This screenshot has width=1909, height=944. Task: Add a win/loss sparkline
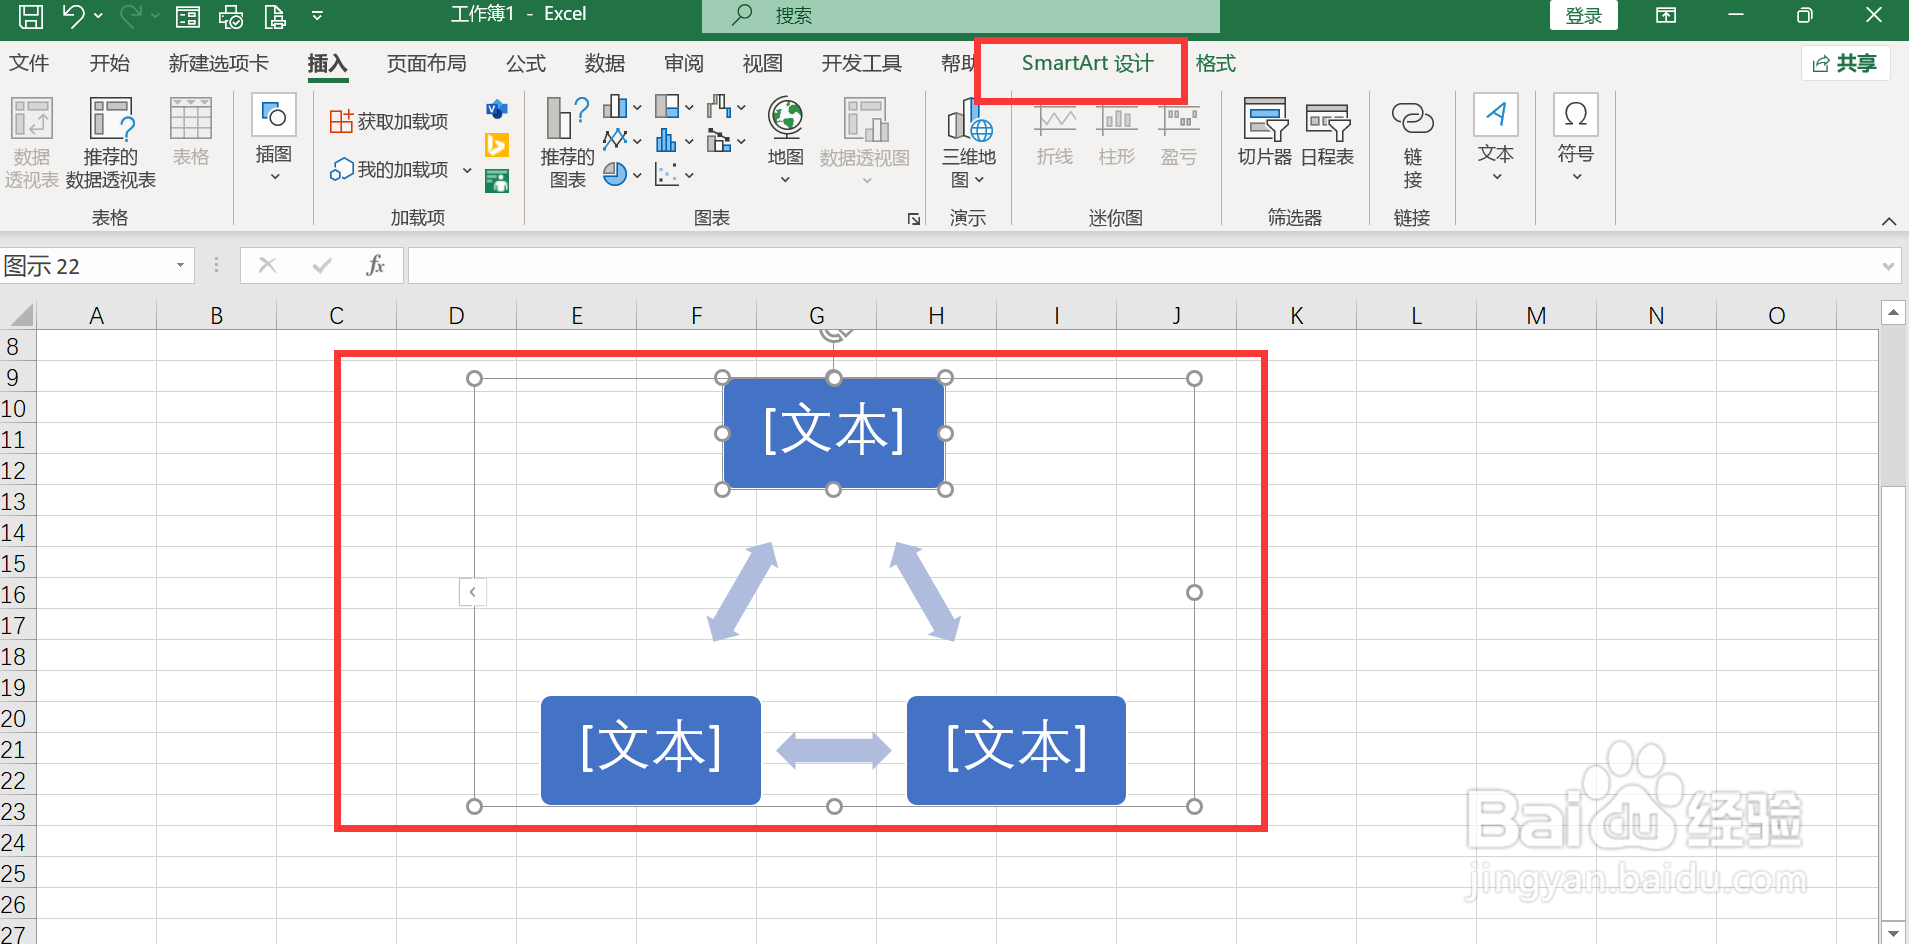tap(1179, 133)
